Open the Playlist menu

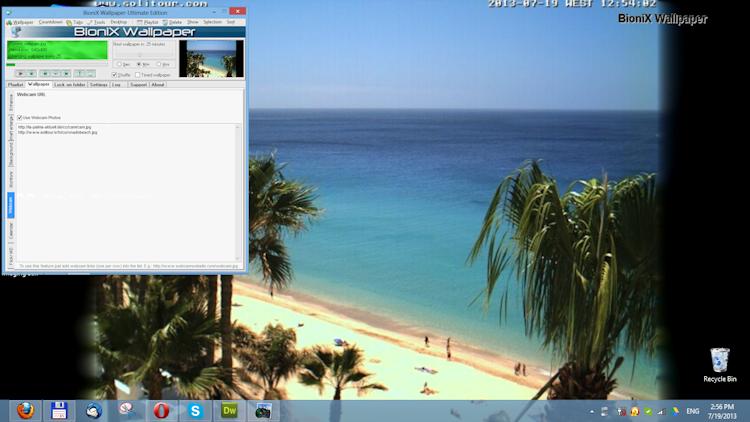tap(147, 22)
